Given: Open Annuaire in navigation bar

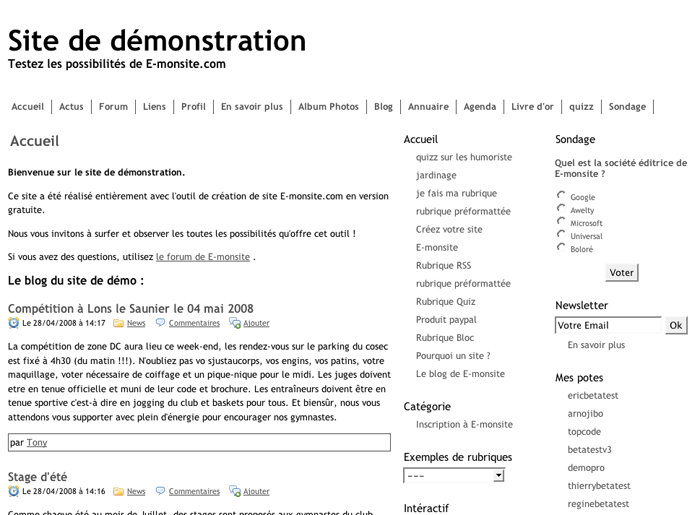Looking at the screenshot, I should (429, 107).
